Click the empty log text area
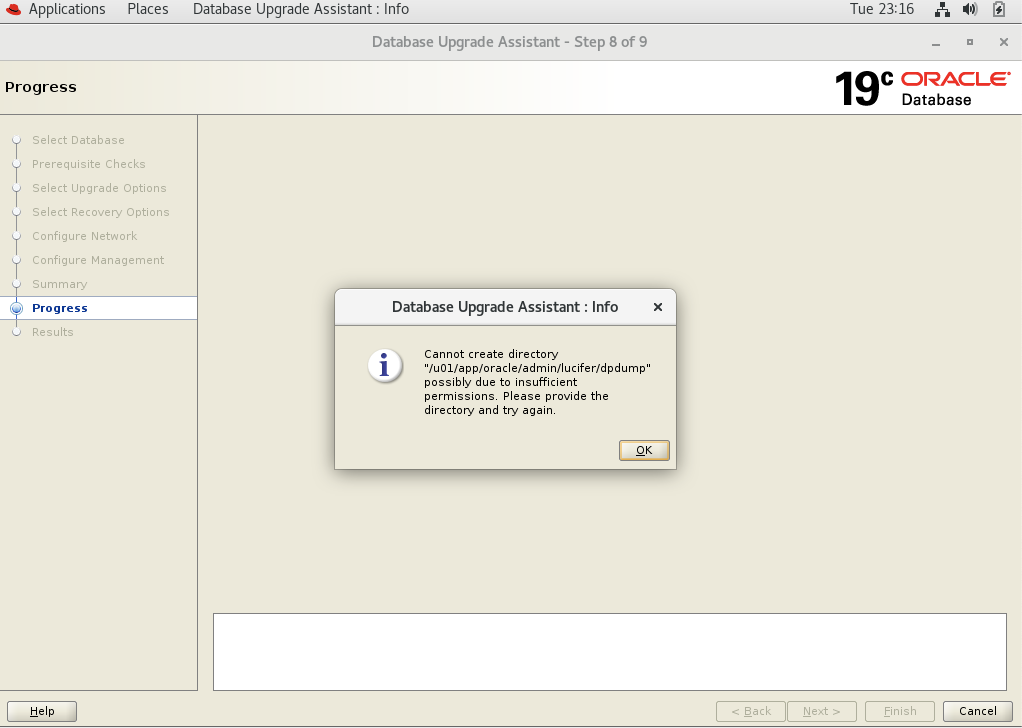The height and width of the screenshot is (728, 1022). coord(609,652)
